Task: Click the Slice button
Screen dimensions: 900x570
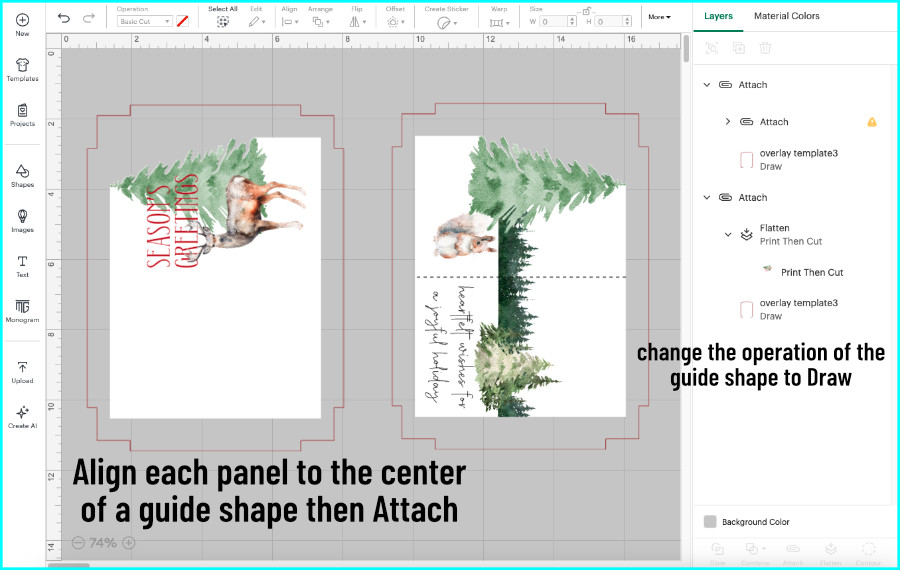Action: [717, 553]
